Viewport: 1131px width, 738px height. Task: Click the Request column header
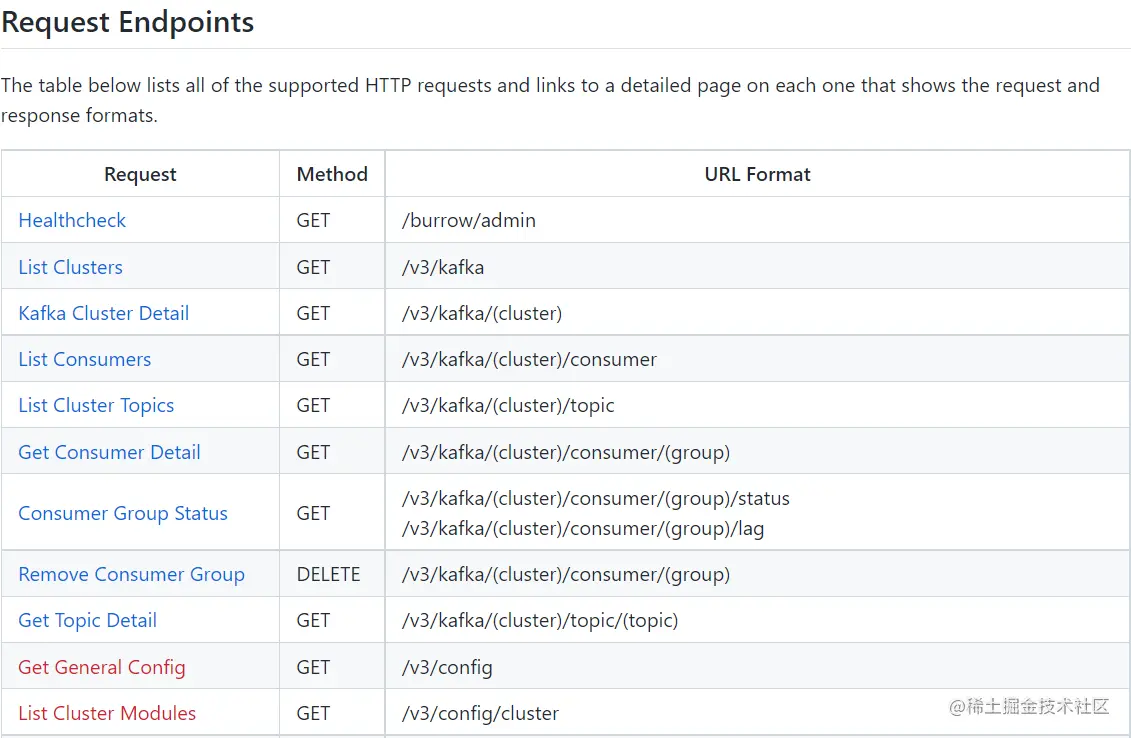click(140, 174)
